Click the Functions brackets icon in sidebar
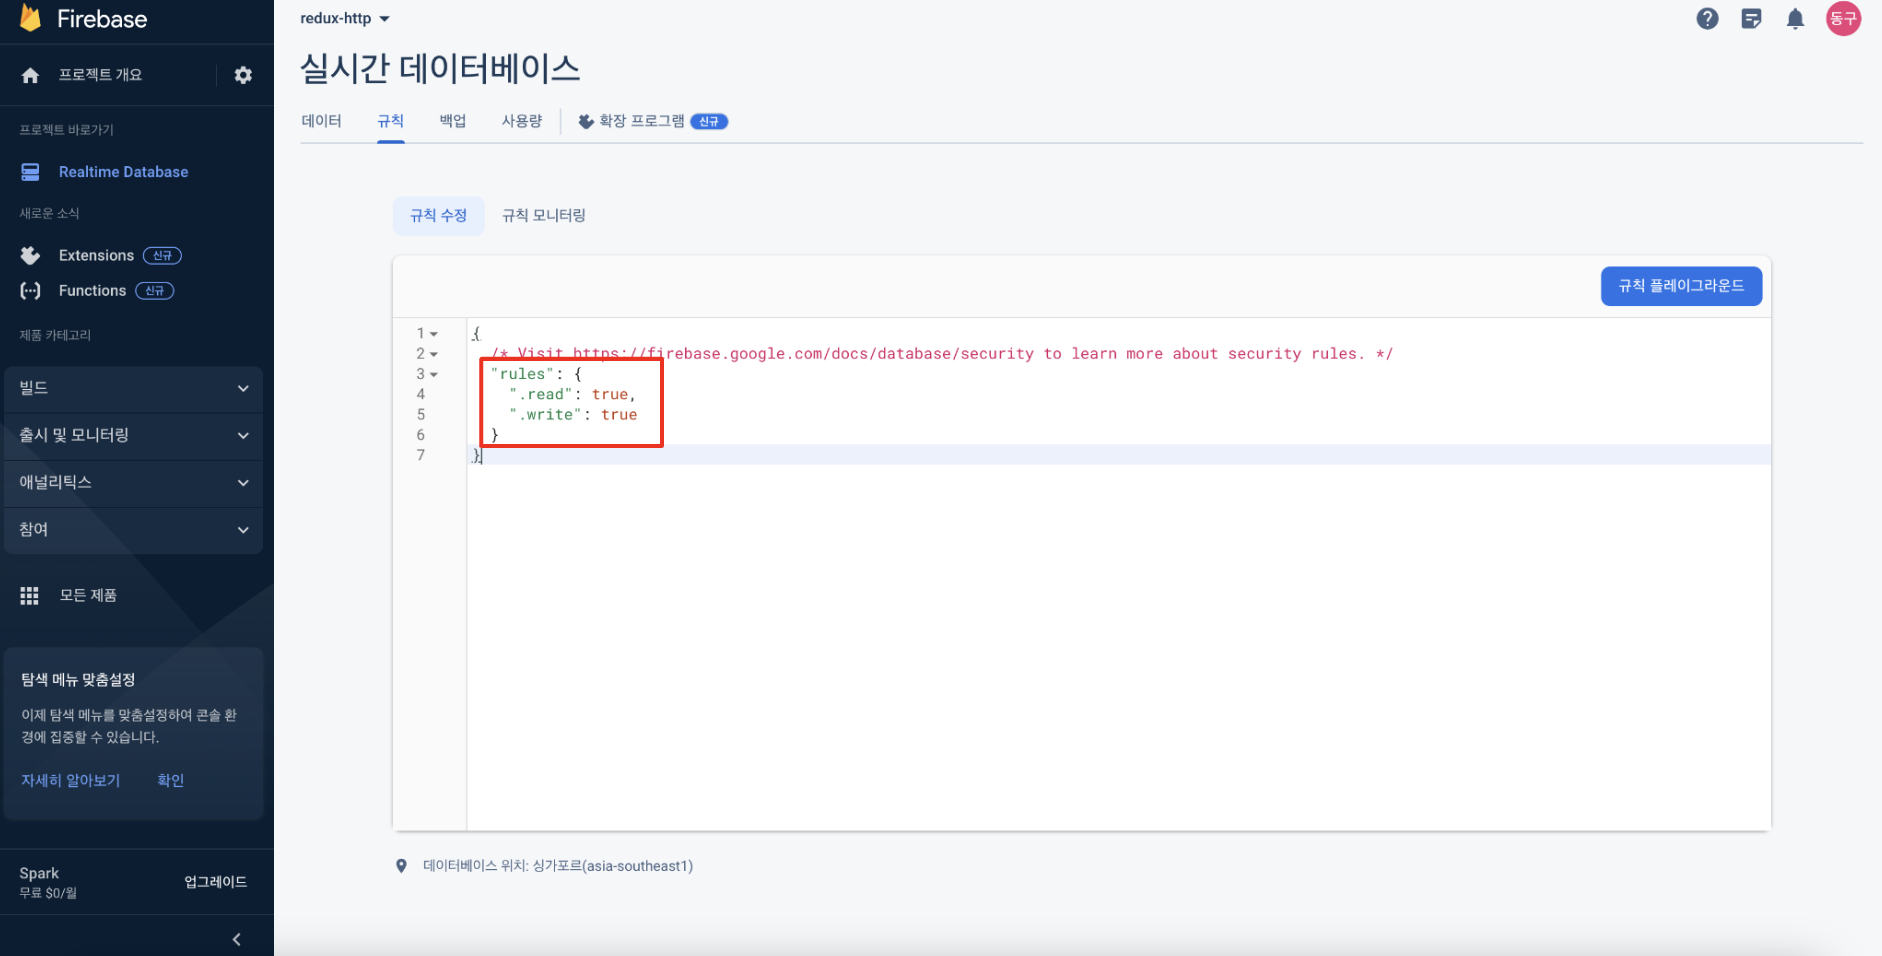 point(30,291)
